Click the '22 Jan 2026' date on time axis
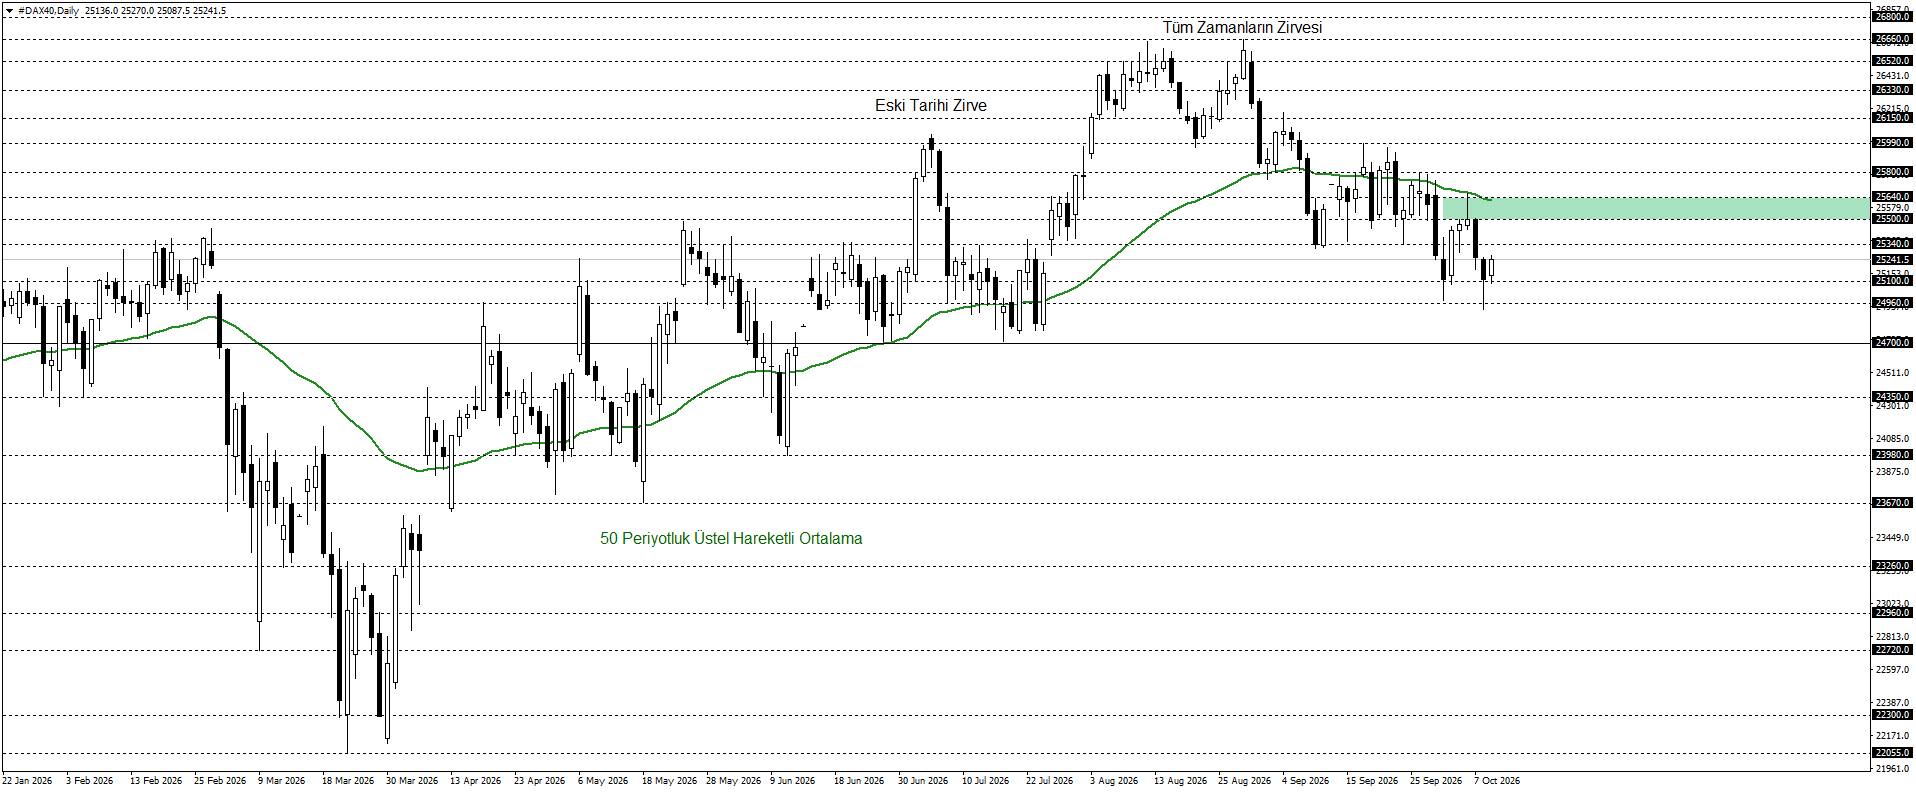1916x792 pixels. [27, 781]
